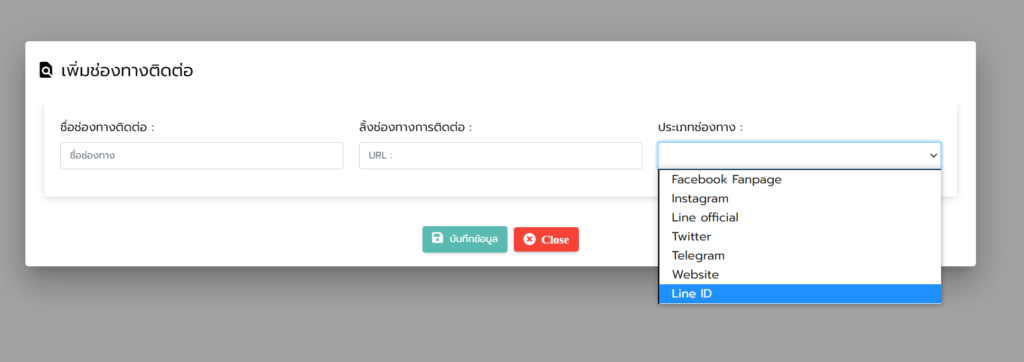Open the ประเภทช่องทาง combo box field
Viewport: 1024px width, 362px height.
799,156
